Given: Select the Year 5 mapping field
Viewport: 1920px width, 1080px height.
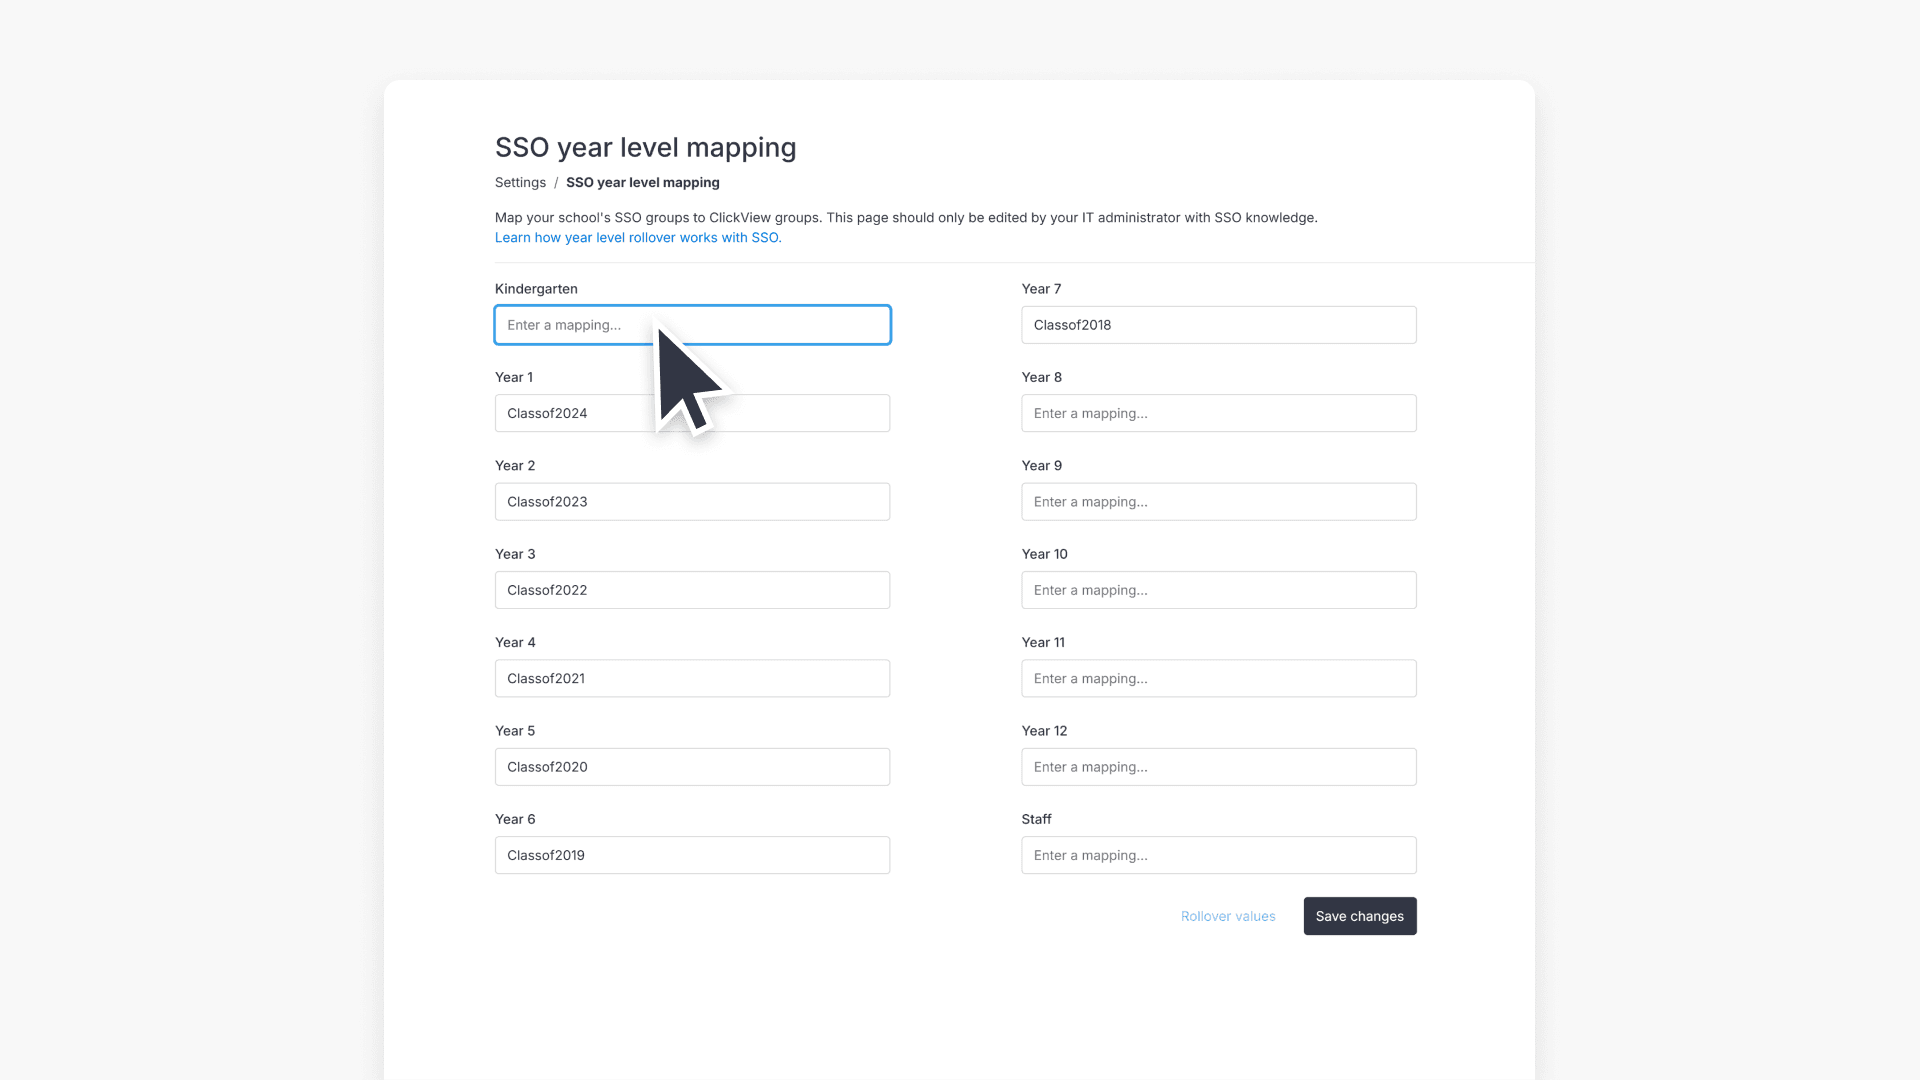Looking at the screenshot, I should click(692, 767).
